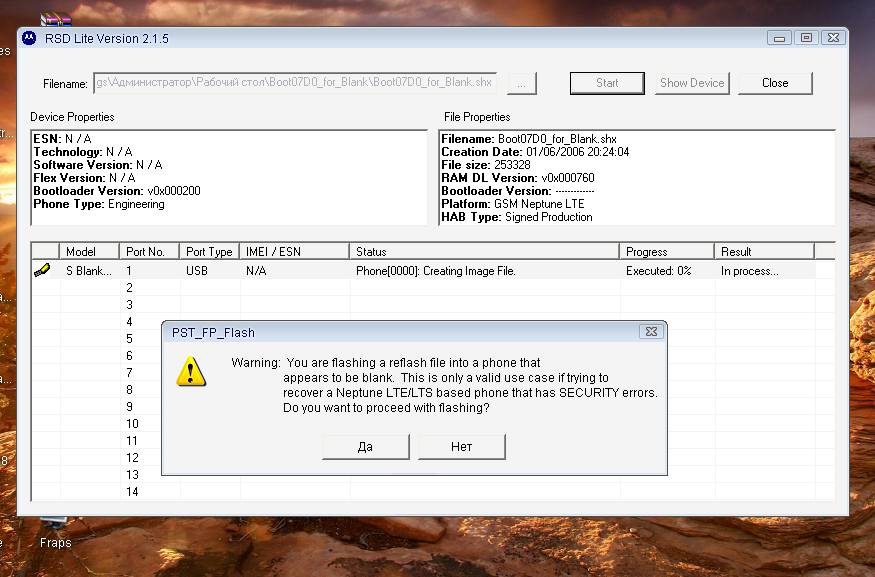Click the phone icon in the S Blank row
This screenshot has height=577, width=875.
[x=42, y=270]
